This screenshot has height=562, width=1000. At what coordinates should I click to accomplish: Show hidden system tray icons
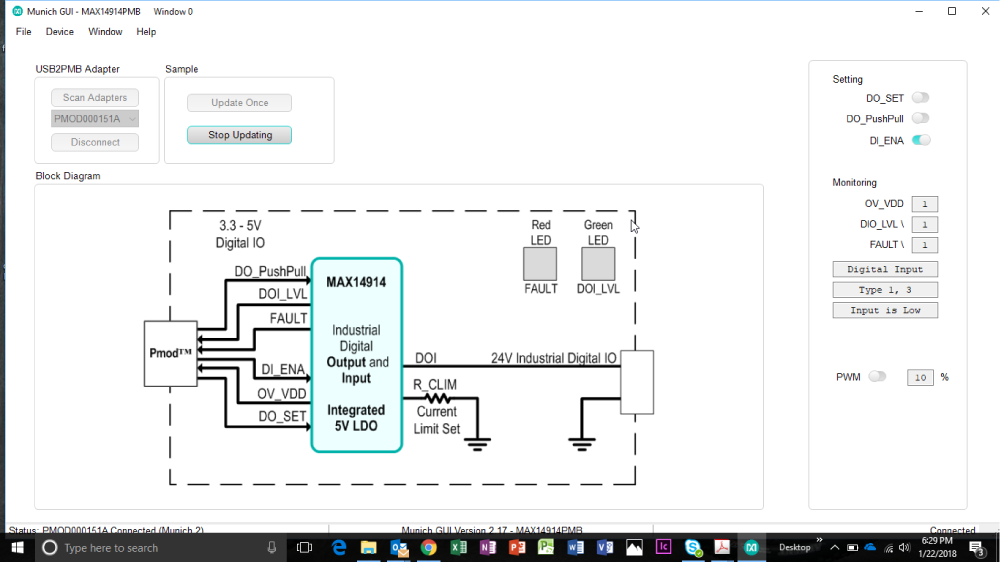[835, 548]
